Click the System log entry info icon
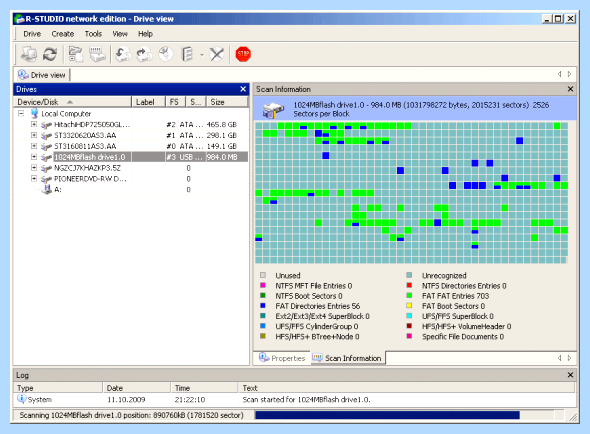Image resolution: width=590 pixels, height=434 pixels. coord(21,399)
